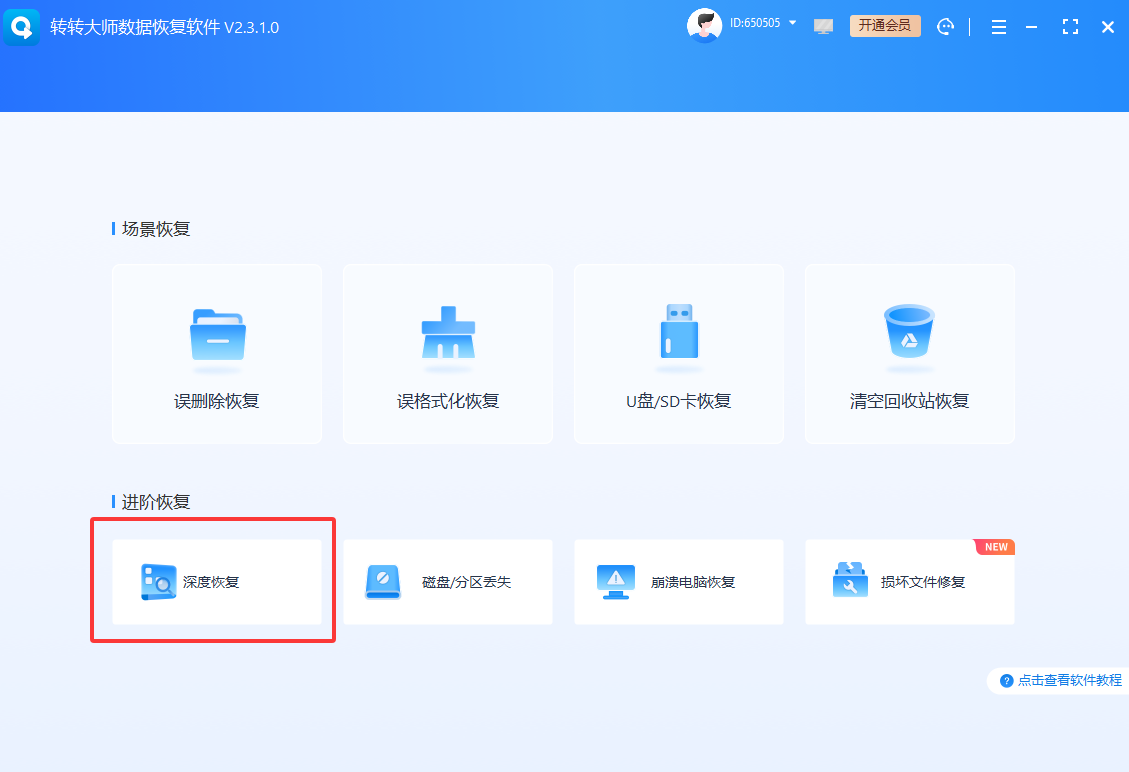Click the 进阶恢复 section heading

click(156, 502)
